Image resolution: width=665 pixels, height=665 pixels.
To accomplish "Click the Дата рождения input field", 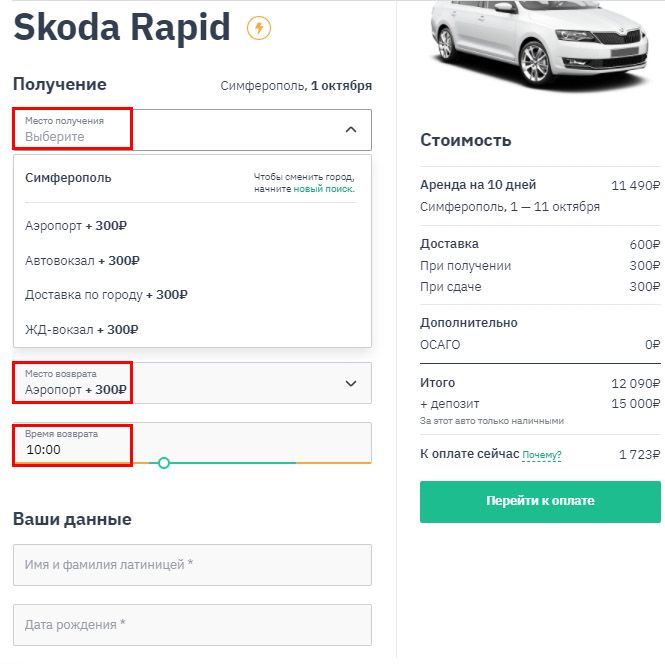I will pos(192,625).
